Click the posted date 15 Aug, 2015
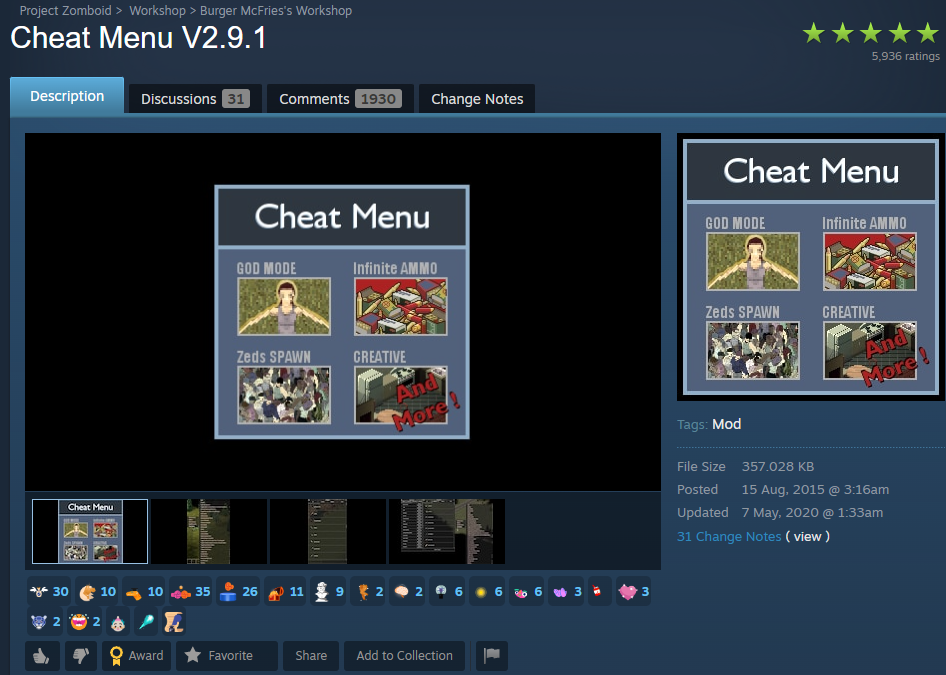The width and height of the screenshot is (946, 675). click(815, 489)
